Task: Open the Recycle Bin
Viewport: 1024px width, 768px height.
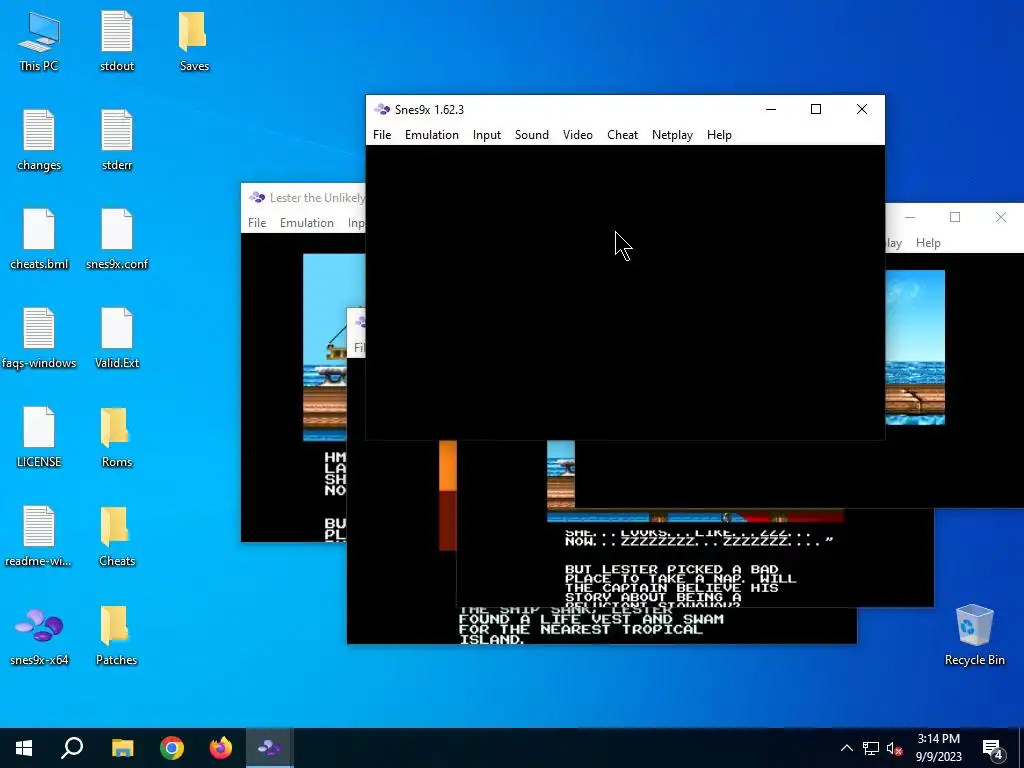Action: (974, 635)
